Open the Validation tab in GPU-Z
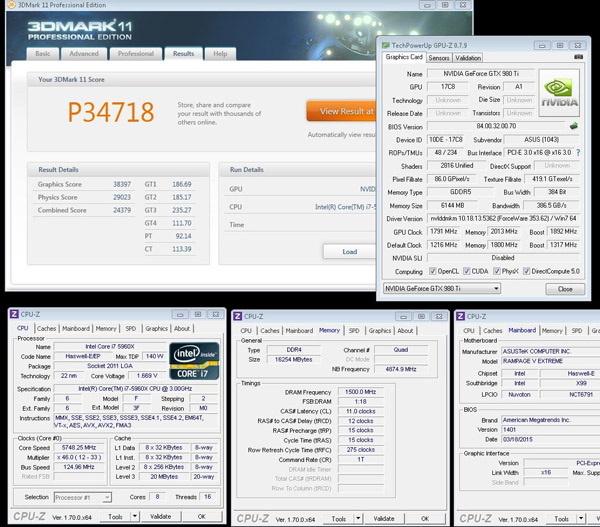The image size is (600, 527). tap(468, 58)
